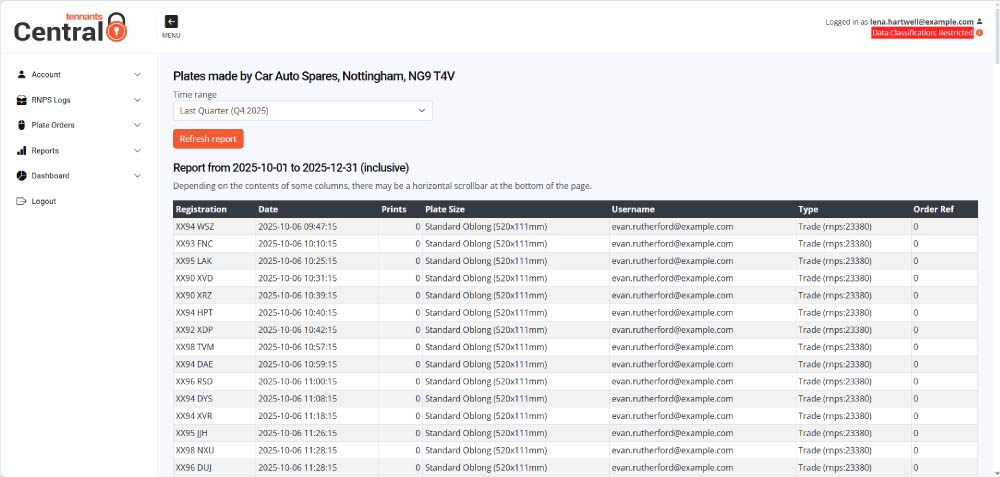The width and height of the screenshot is (1000, 477).
Task: Open the Time range dropdown
Action: point(302,110)
